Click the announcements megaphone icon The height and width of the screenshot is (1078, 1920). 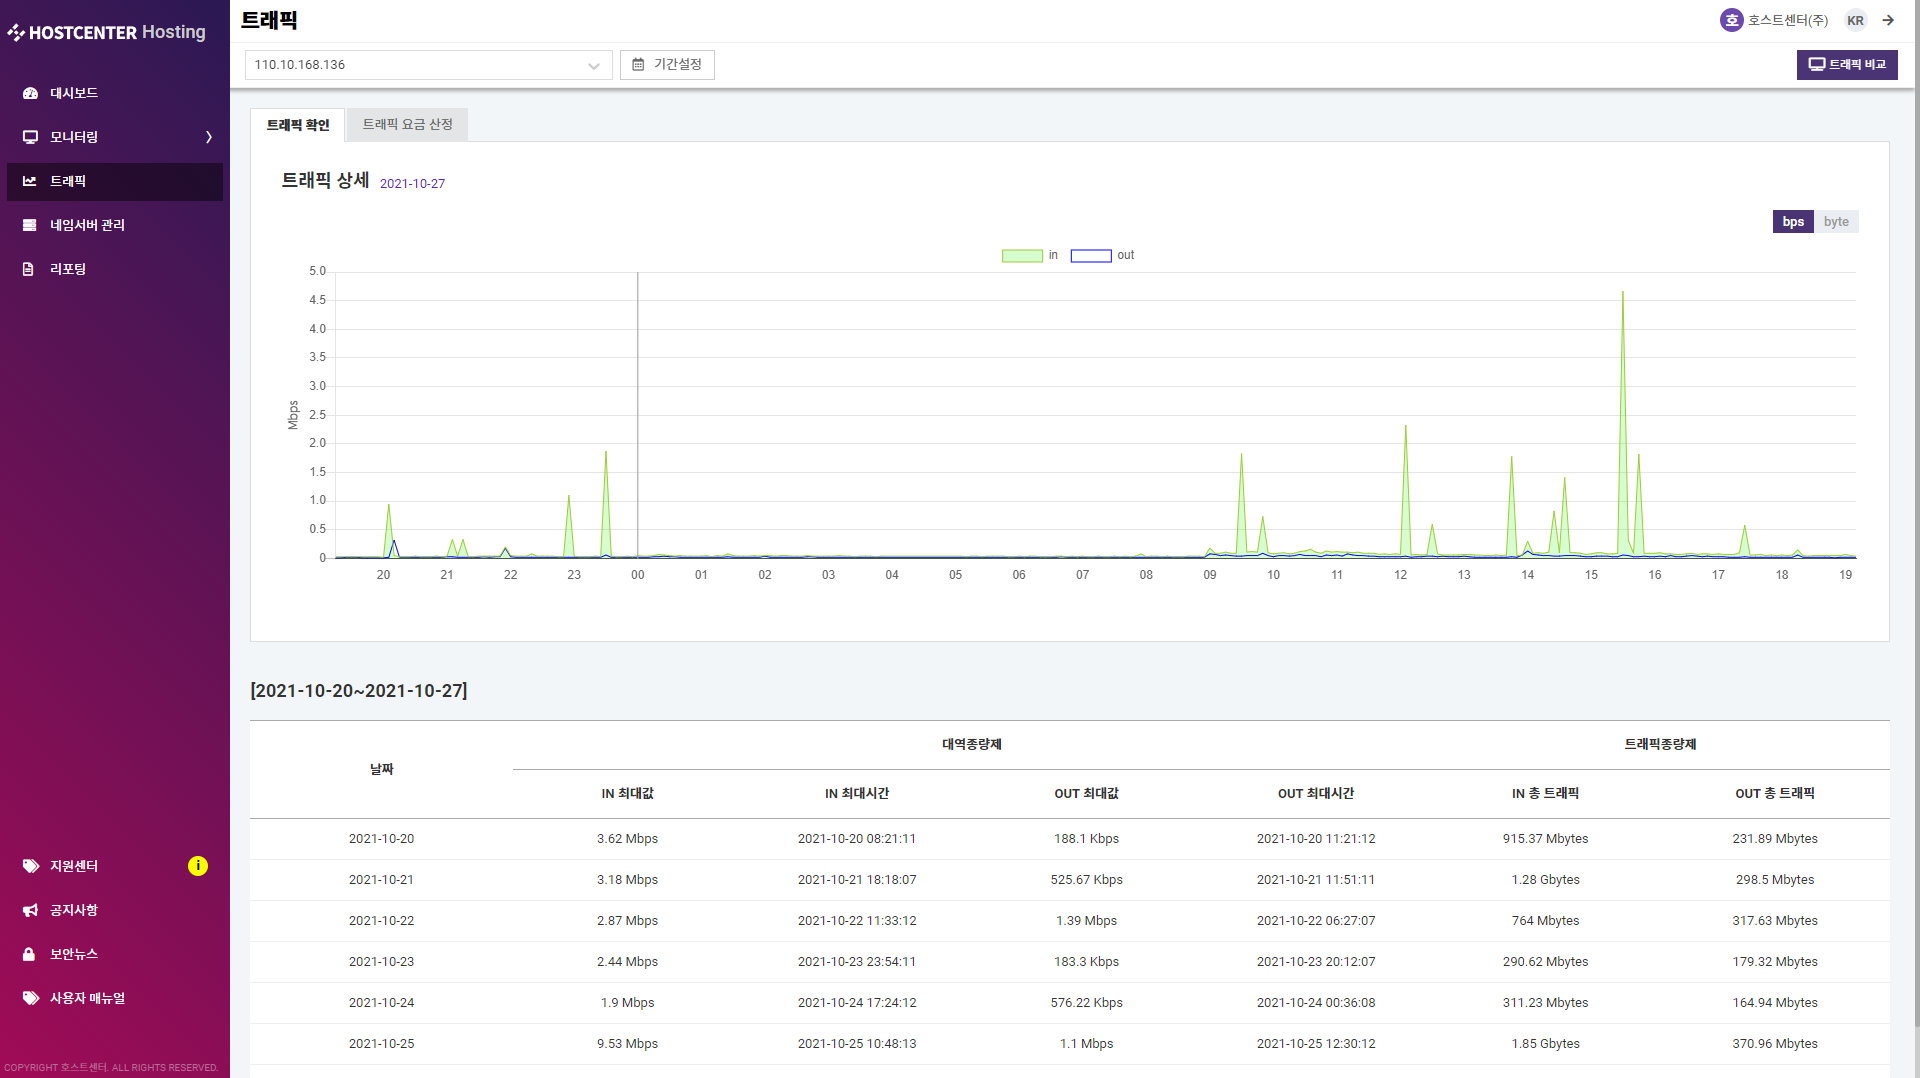tap(30, 910)
